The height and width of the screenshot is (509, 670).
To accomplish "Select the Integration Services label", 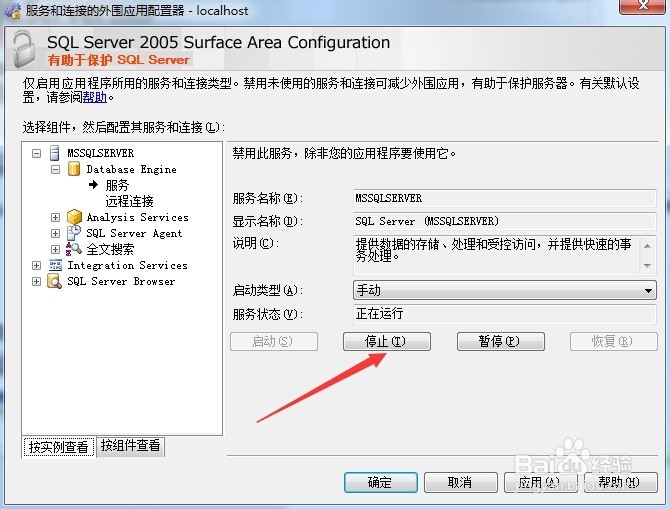I will 127,265.
